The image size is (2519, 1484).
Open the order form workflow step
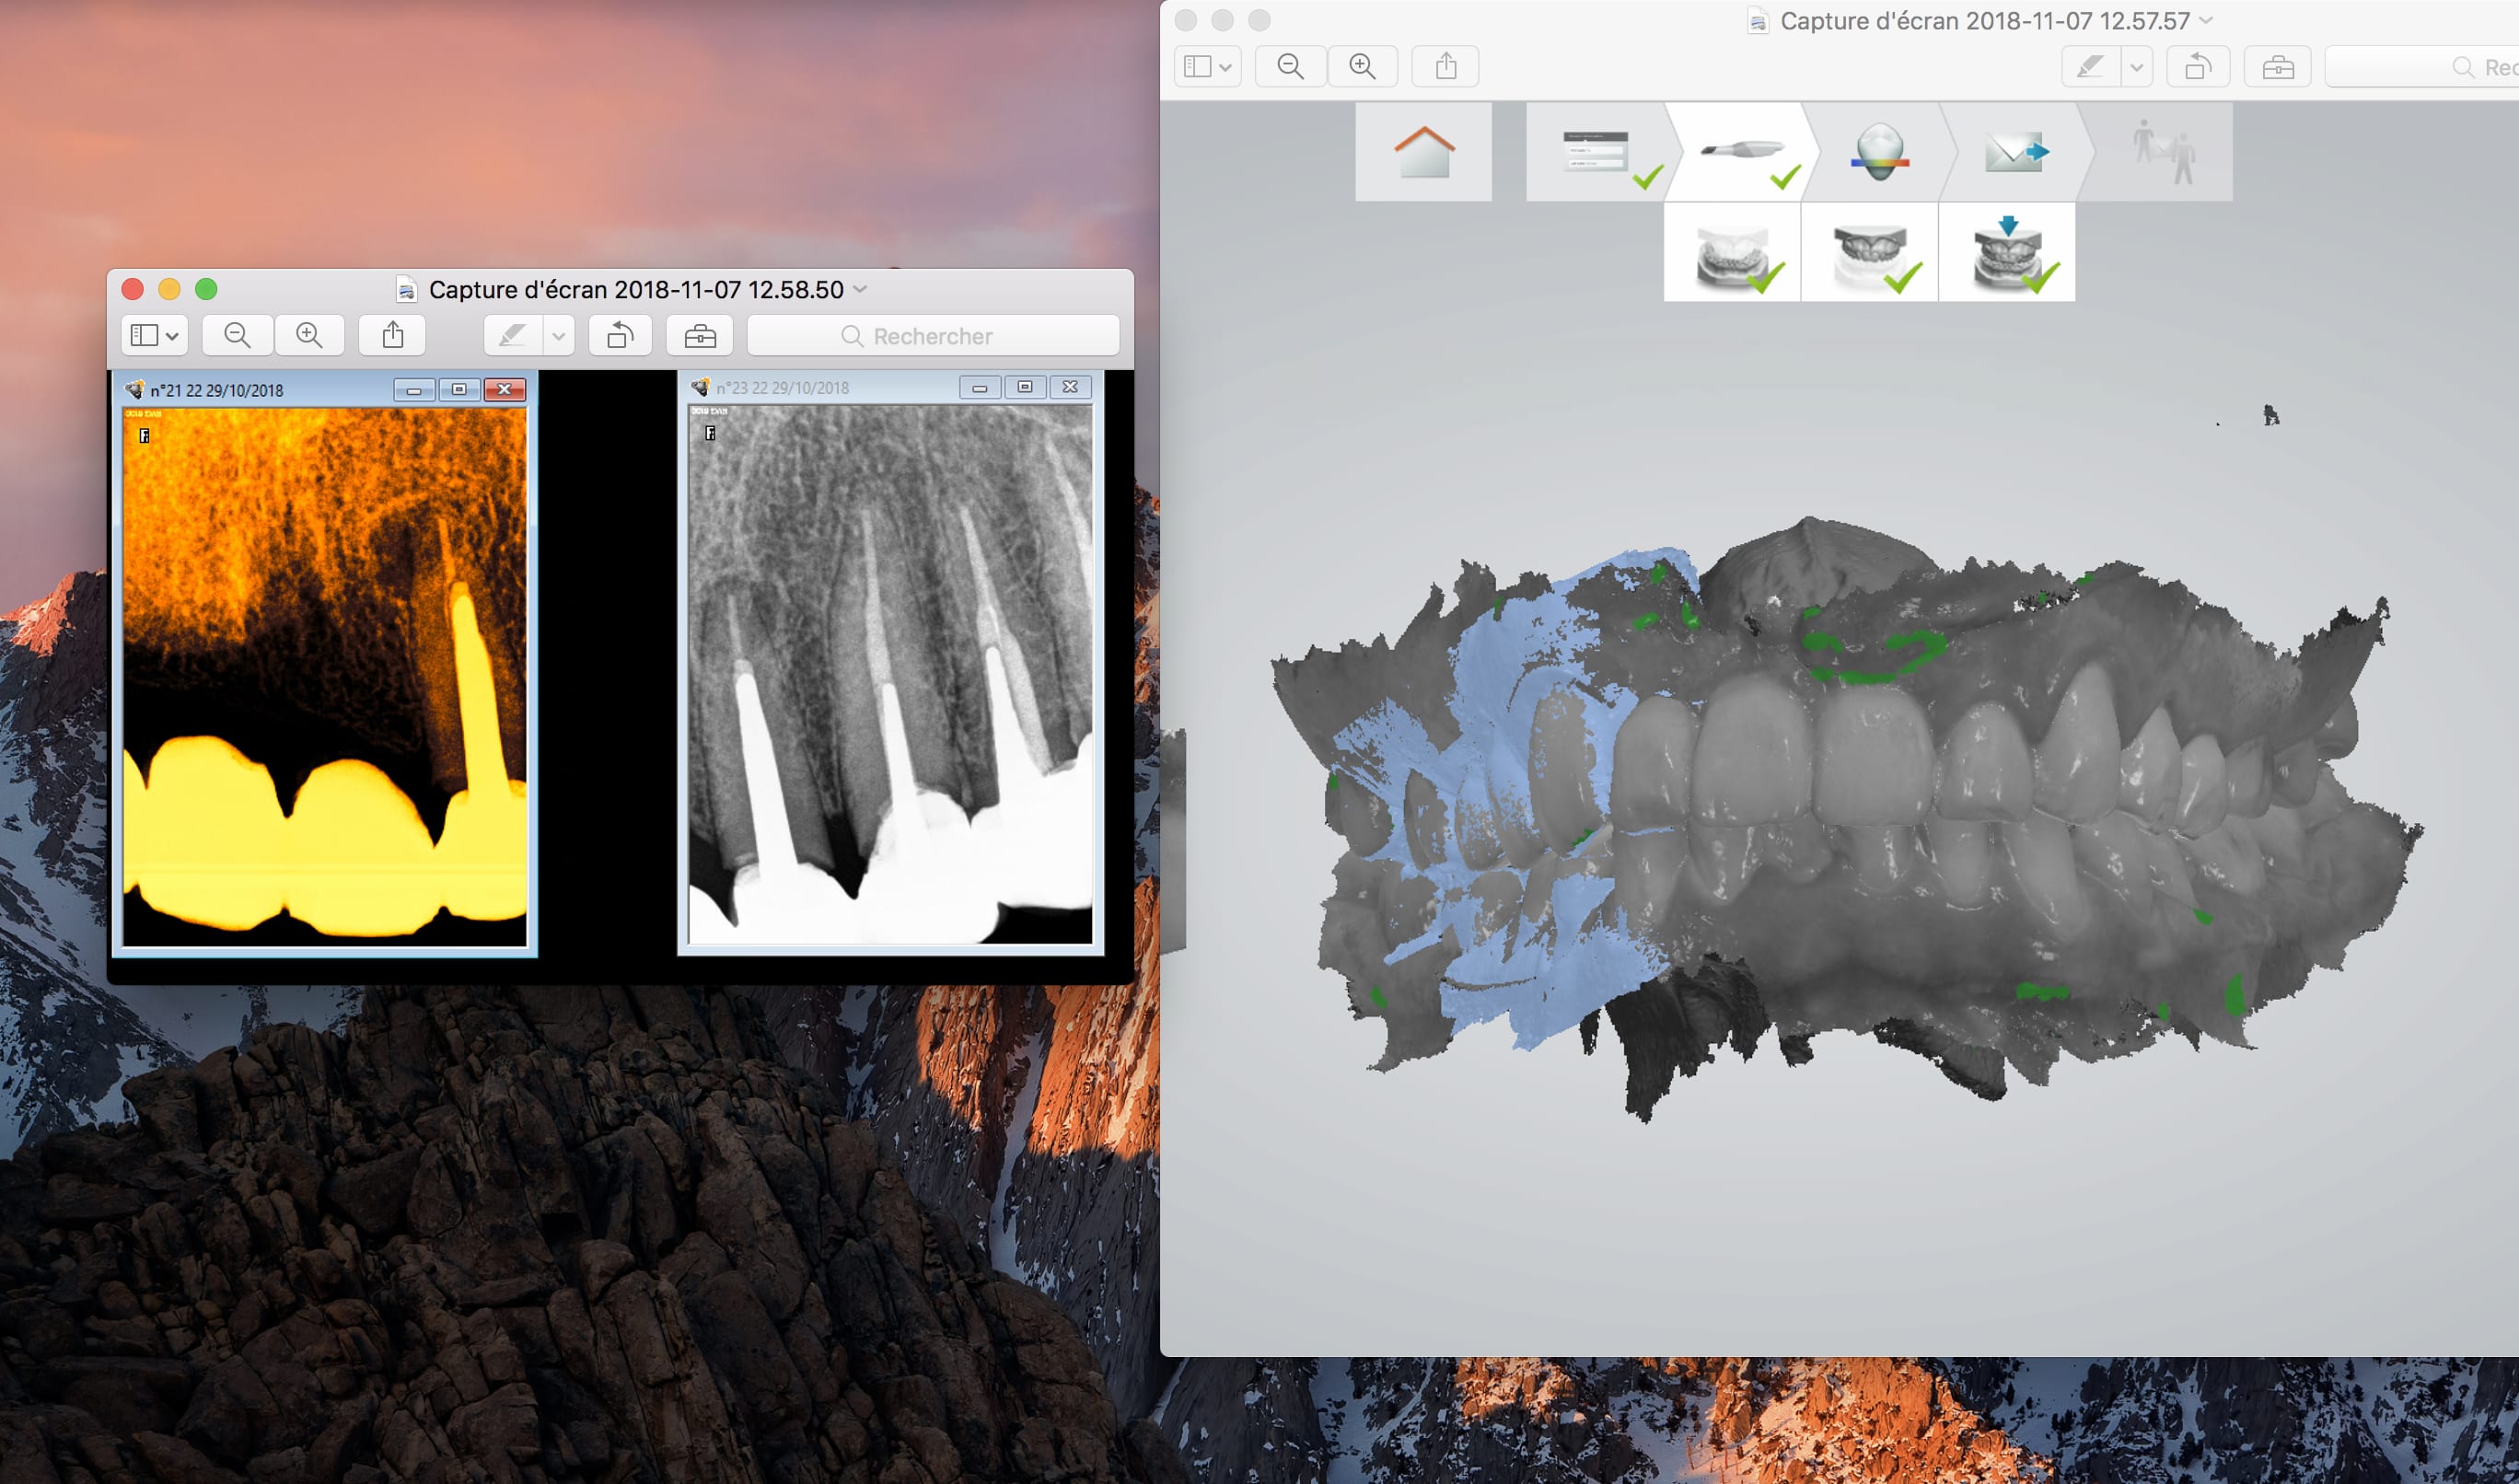[1597, 152]
